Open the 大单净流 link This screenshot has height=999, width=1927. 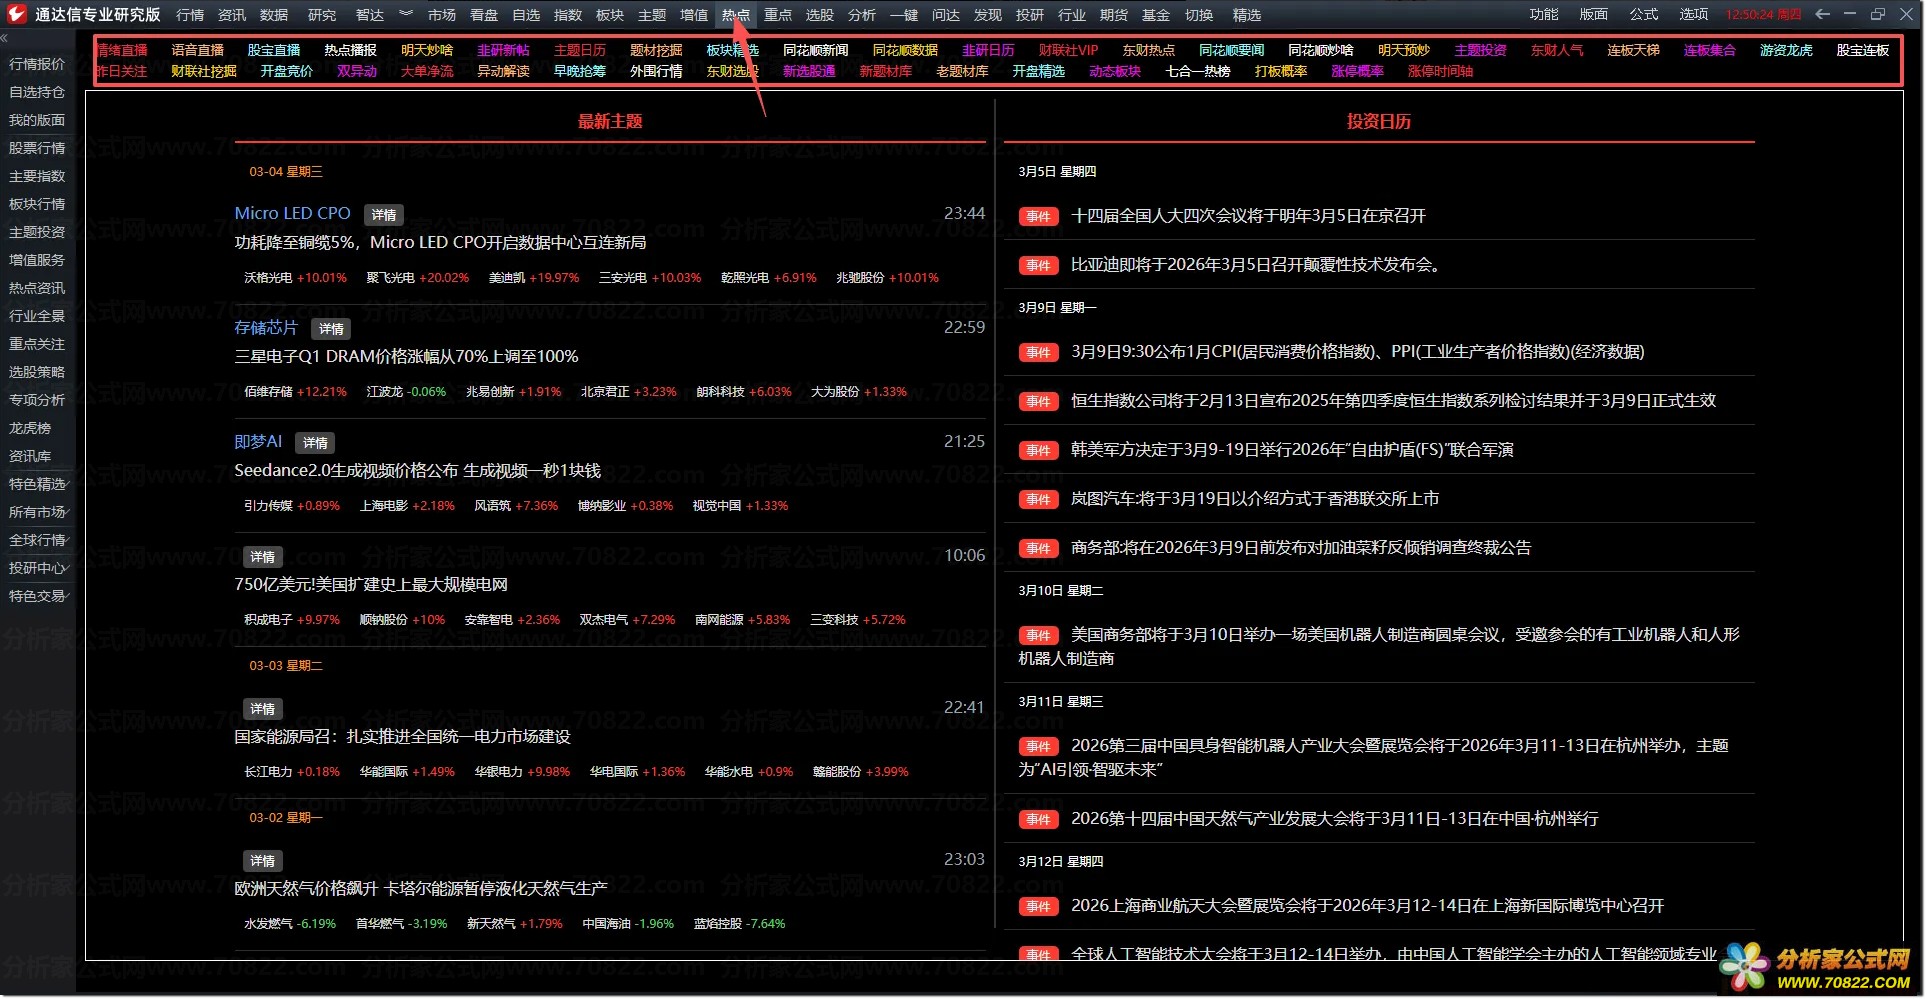(x=427, y=71)
